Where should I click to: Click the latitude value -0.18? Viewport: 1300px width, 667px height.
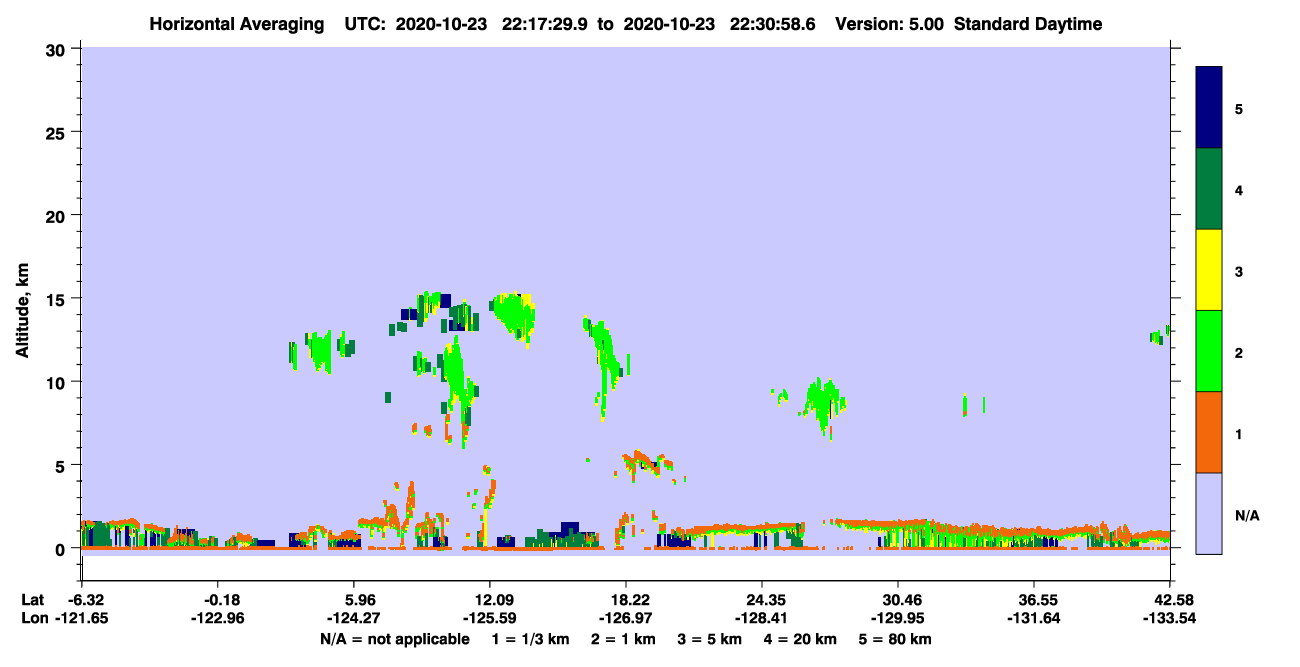point(221,600)
